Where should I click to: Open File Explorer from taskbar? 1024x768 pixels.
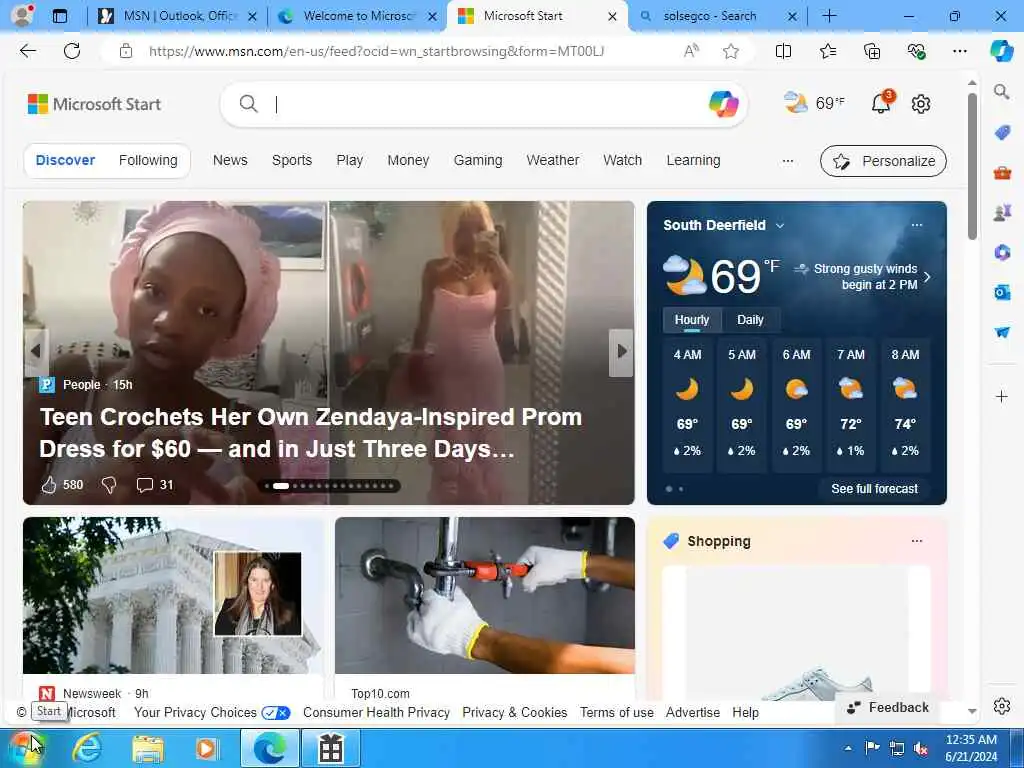click(148, 748)
